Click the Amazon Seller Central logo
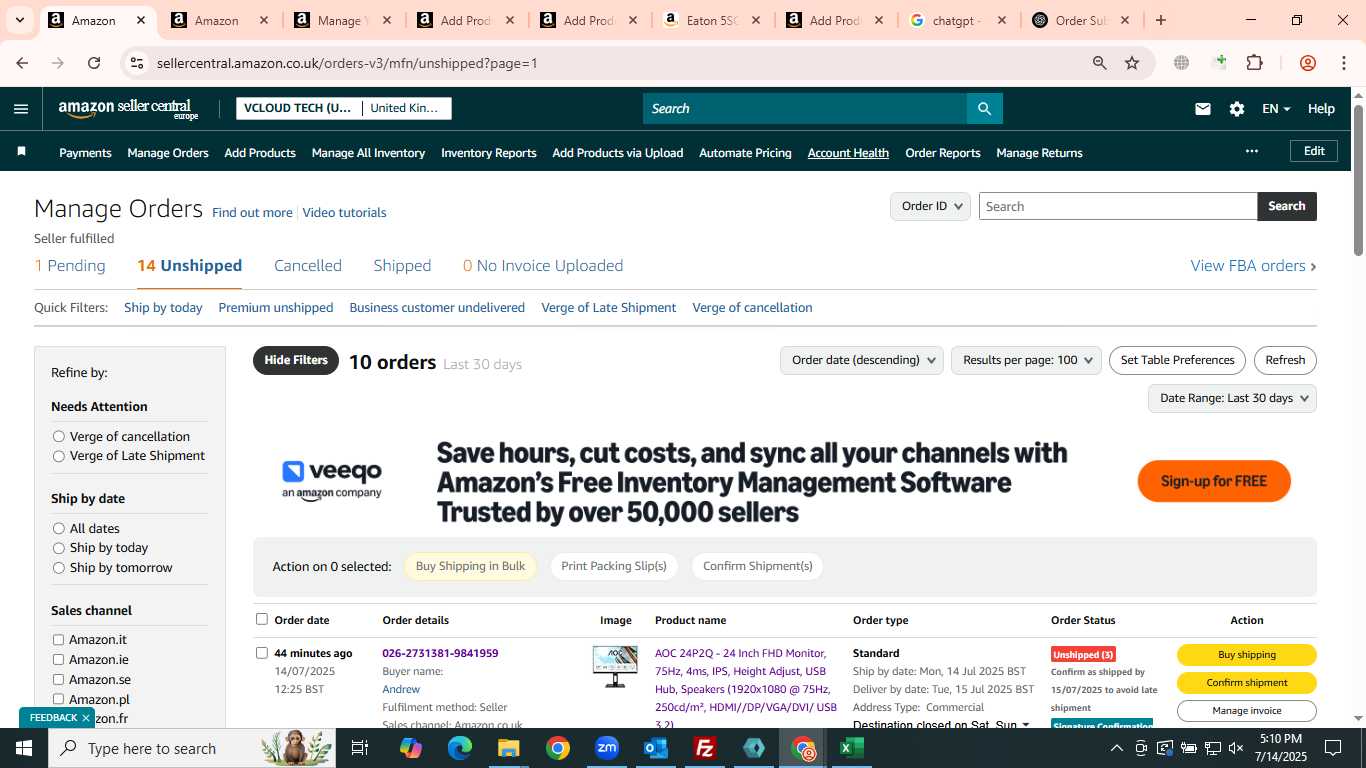This screenshot has width=1366, height=768. coord(128,109)
